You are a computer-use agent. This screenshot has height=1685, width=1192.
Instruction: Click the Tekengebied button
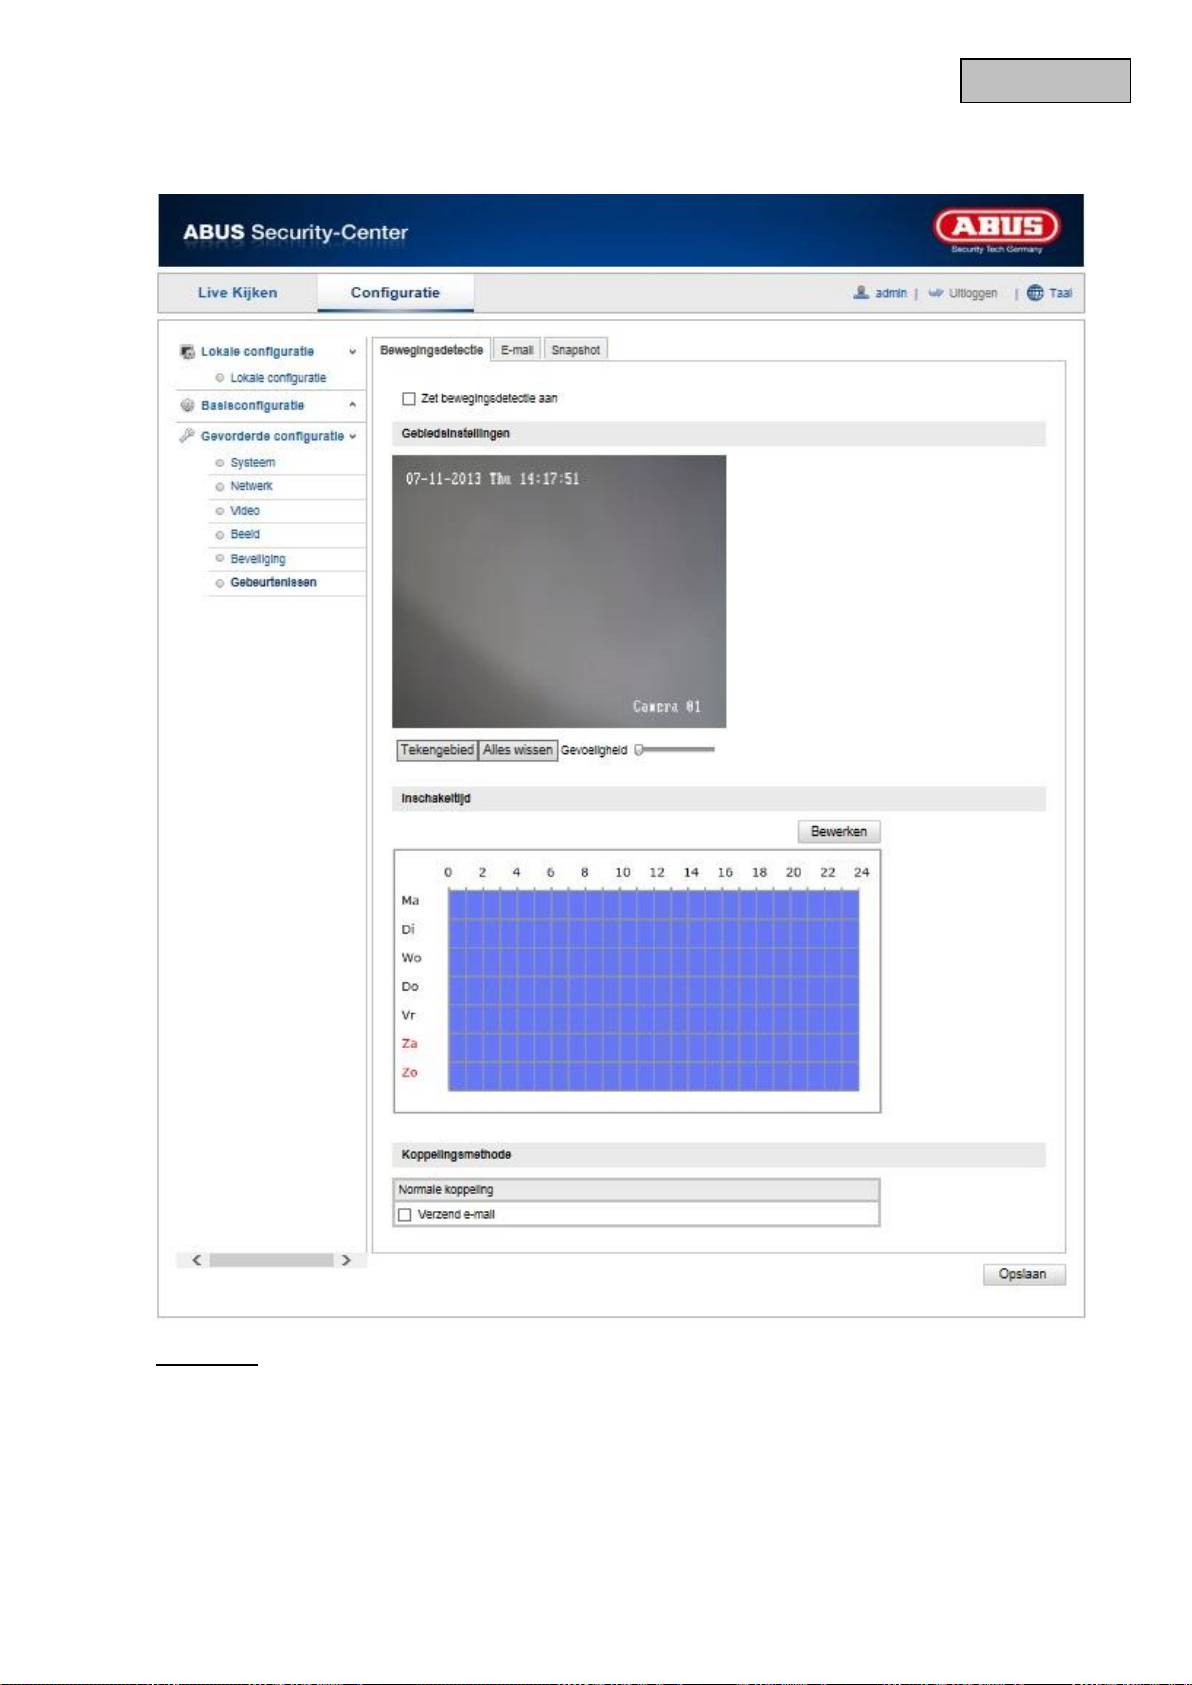tap(437, 750)
